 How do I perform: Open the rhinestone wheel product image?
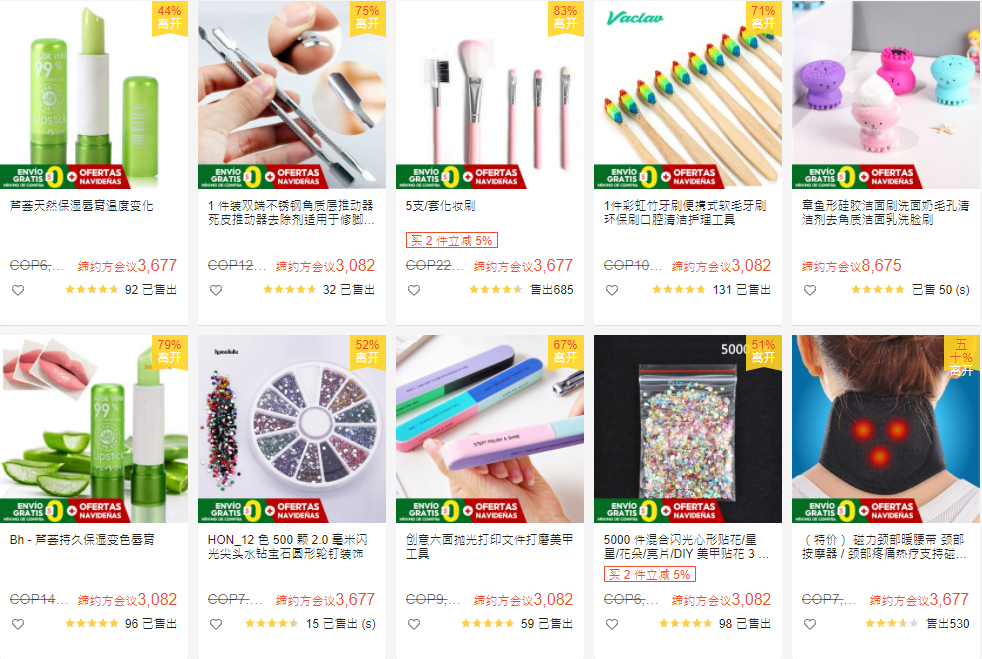(292, 428)
